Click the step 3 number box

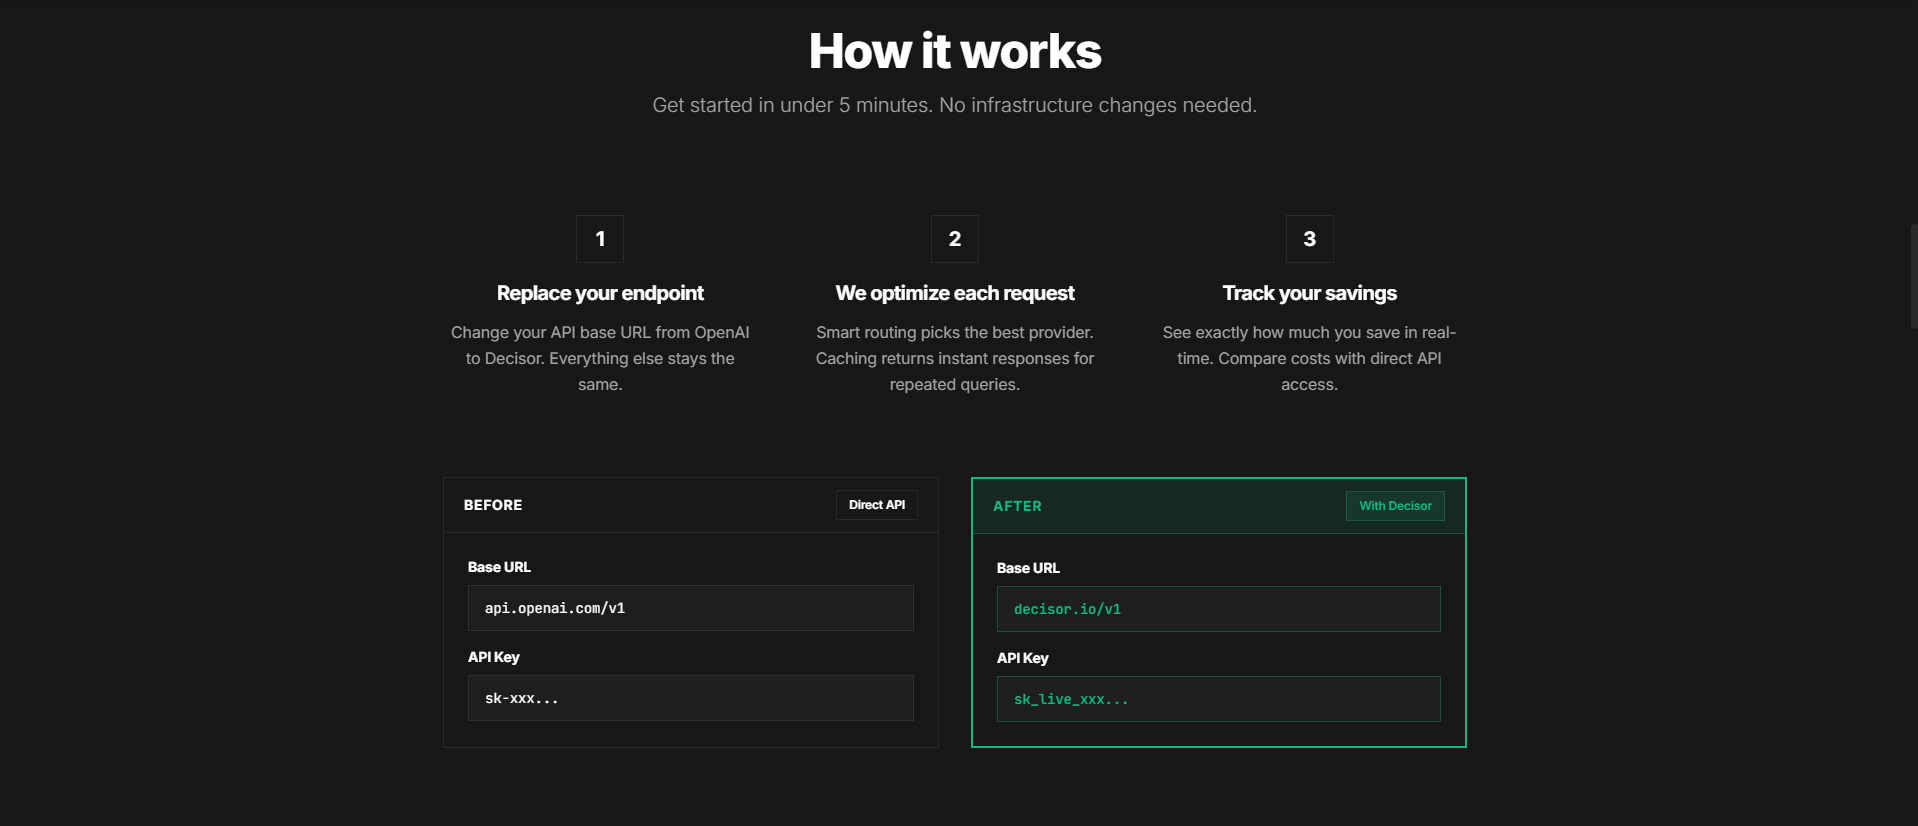tap(1310, 239)
